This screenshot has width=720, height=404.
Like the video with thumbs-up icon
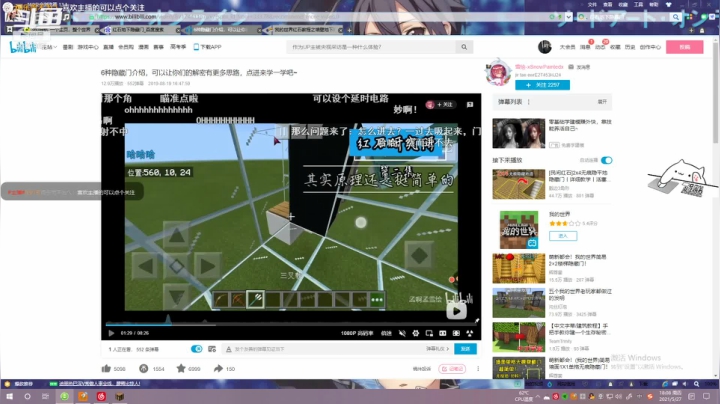pyautogui.click(x=106, y=368)
